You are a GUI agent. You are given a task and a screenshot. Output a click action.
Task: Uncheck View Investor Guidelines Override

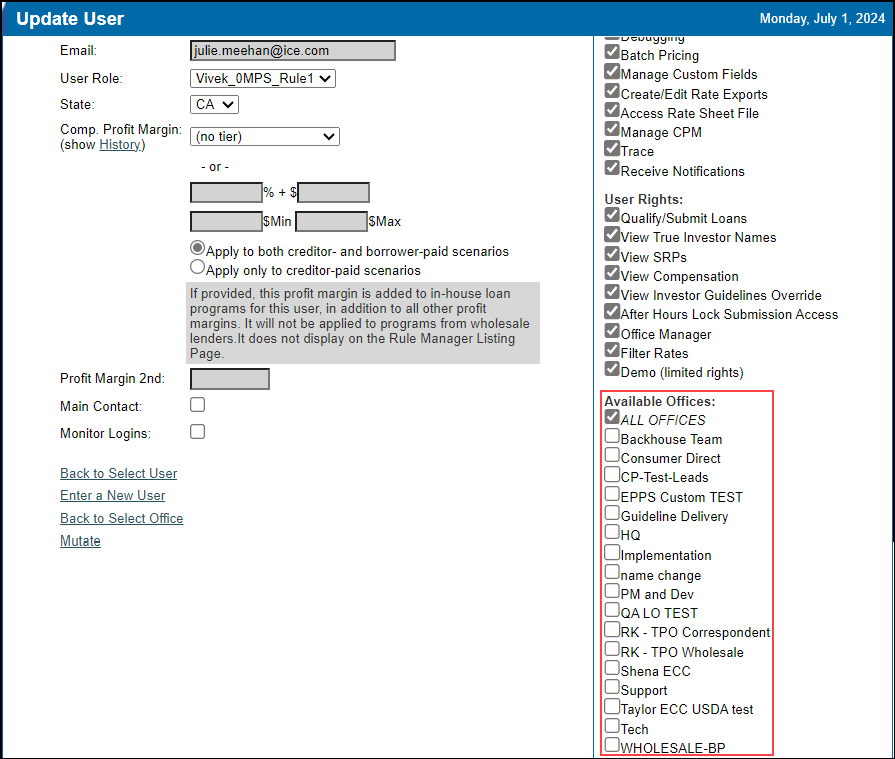612,292
